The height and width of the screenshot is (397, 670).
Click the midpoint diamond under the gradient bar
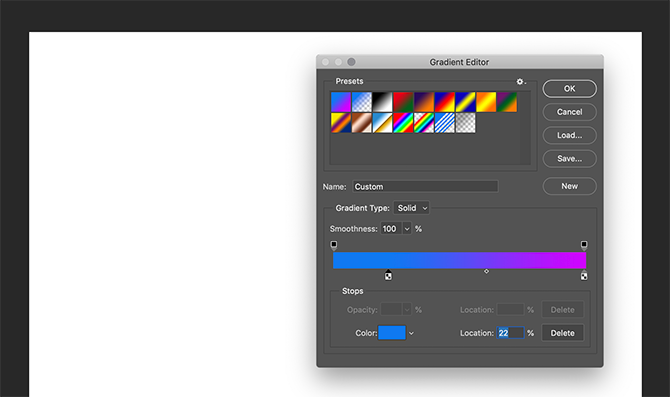(x=486, y=271)
